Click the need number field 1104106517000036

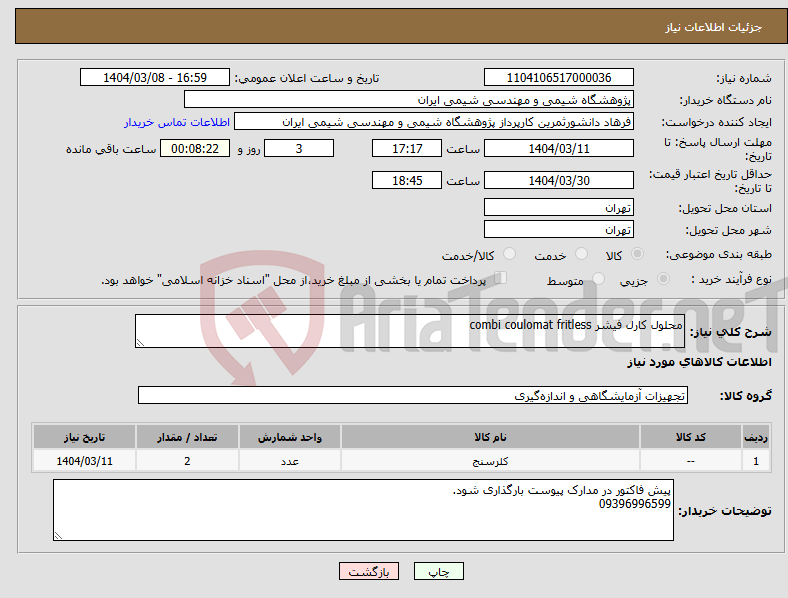coord(558,77)
